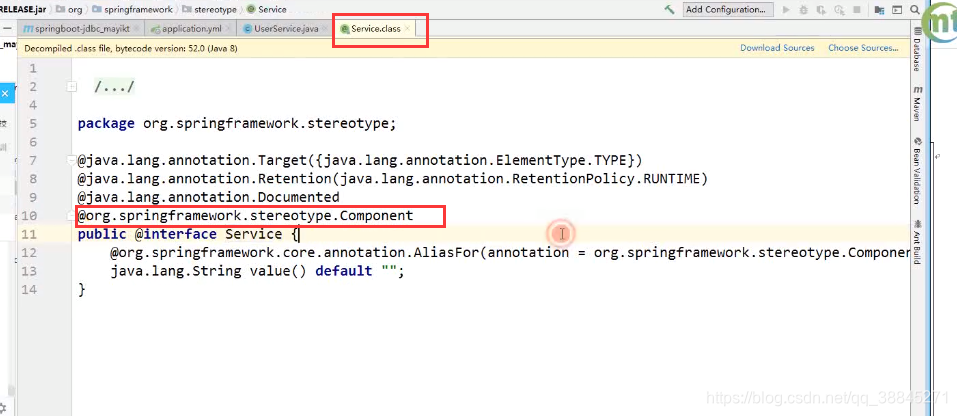
Task: Open Project Structure icon
Action: (879, 10)
